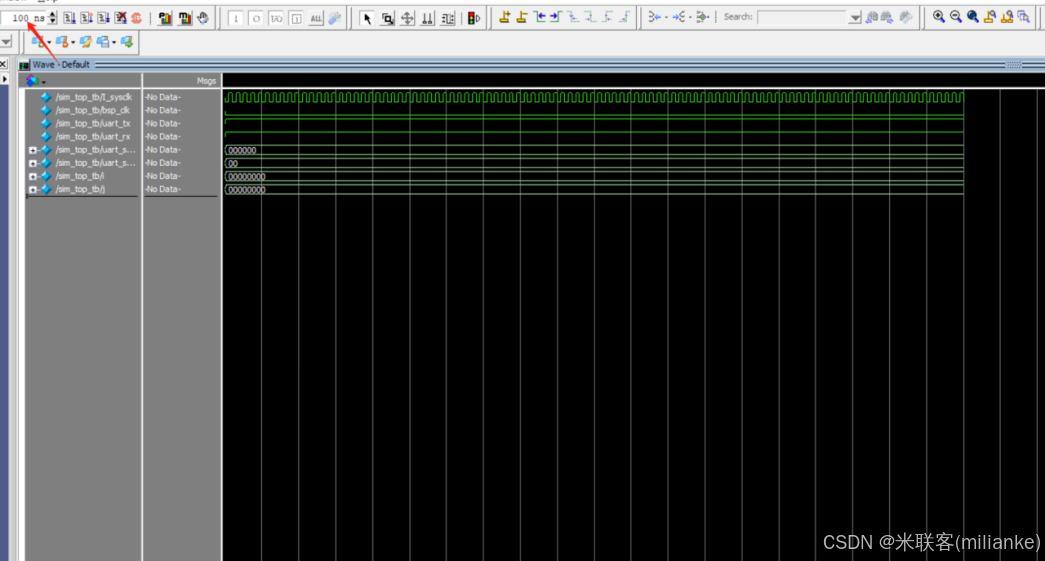The width and height of the screenshot is (1045, 561).
Task: Select the Wave - Default window title tab
Action: tap(61, 65)
